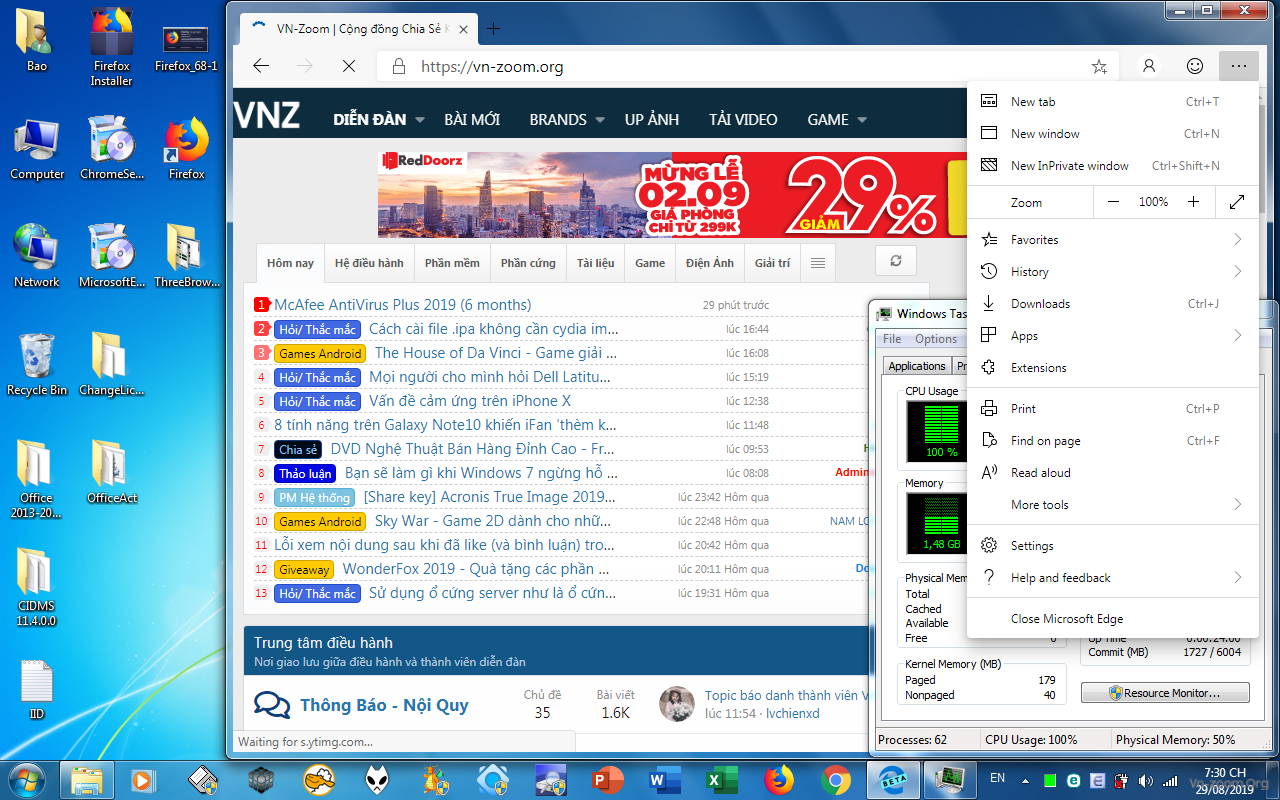Switch to the Hệ điều hành tab
Viewport: 1280px width, 800px height.
click(369, 263)
